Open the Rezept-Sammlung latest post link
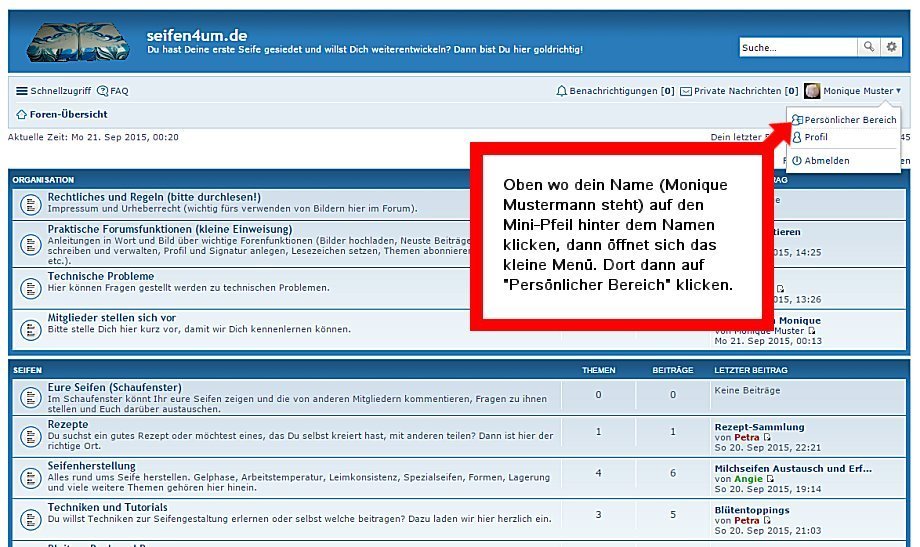The width and height of the screenshot is (920, 547). tap(760, 425)
